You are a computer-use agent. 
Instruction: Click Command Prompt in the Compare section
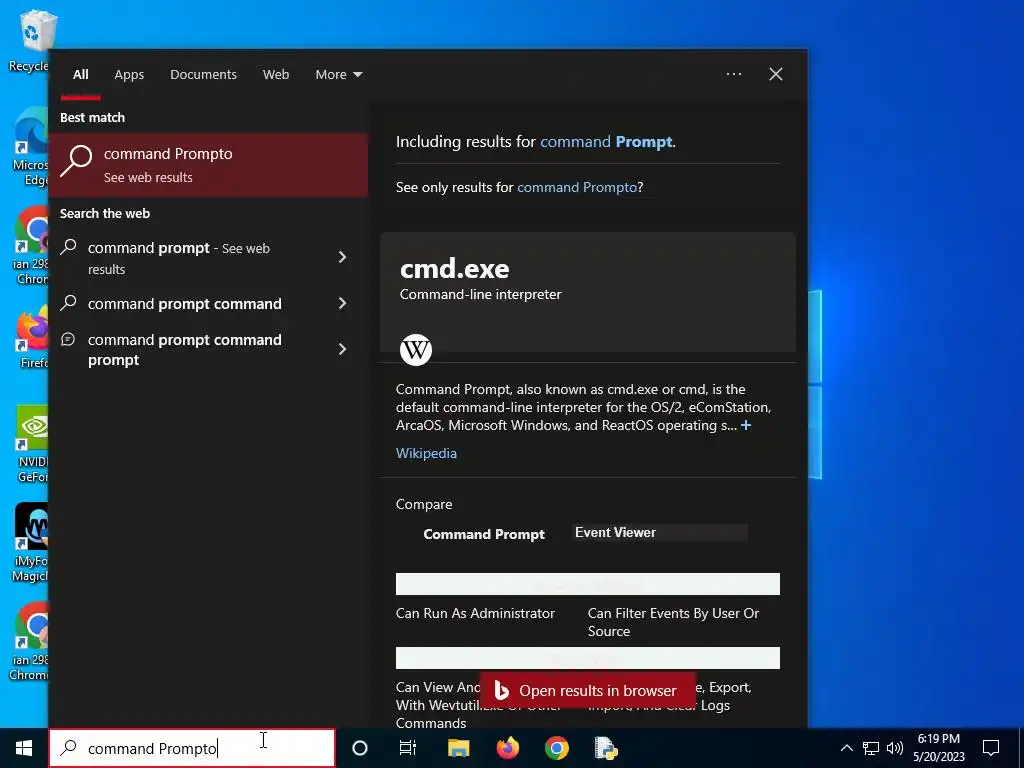(484, 534)
